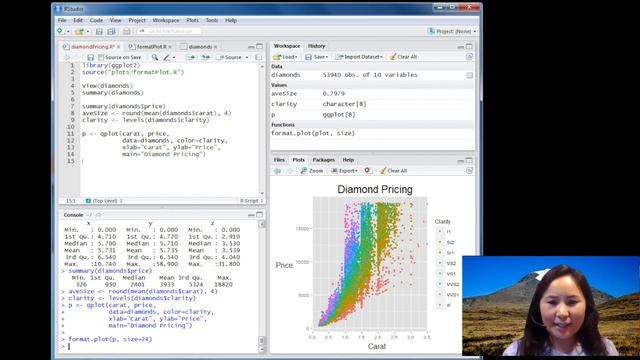This screenshot has height=360, width=640.
Task: Open the View menu
Action: 116,20
